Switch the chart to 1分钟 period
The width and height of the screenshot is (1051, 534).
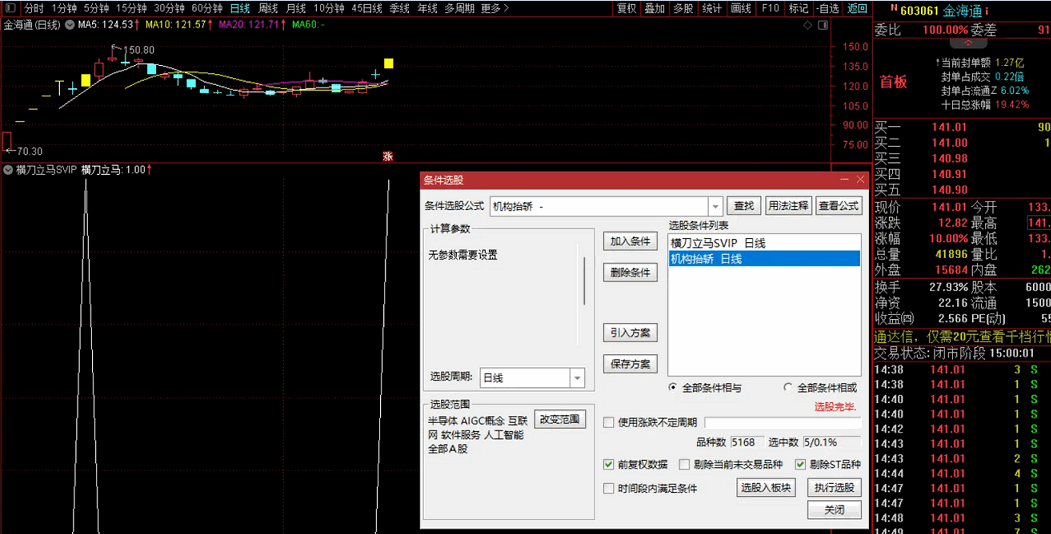point(64,8)
